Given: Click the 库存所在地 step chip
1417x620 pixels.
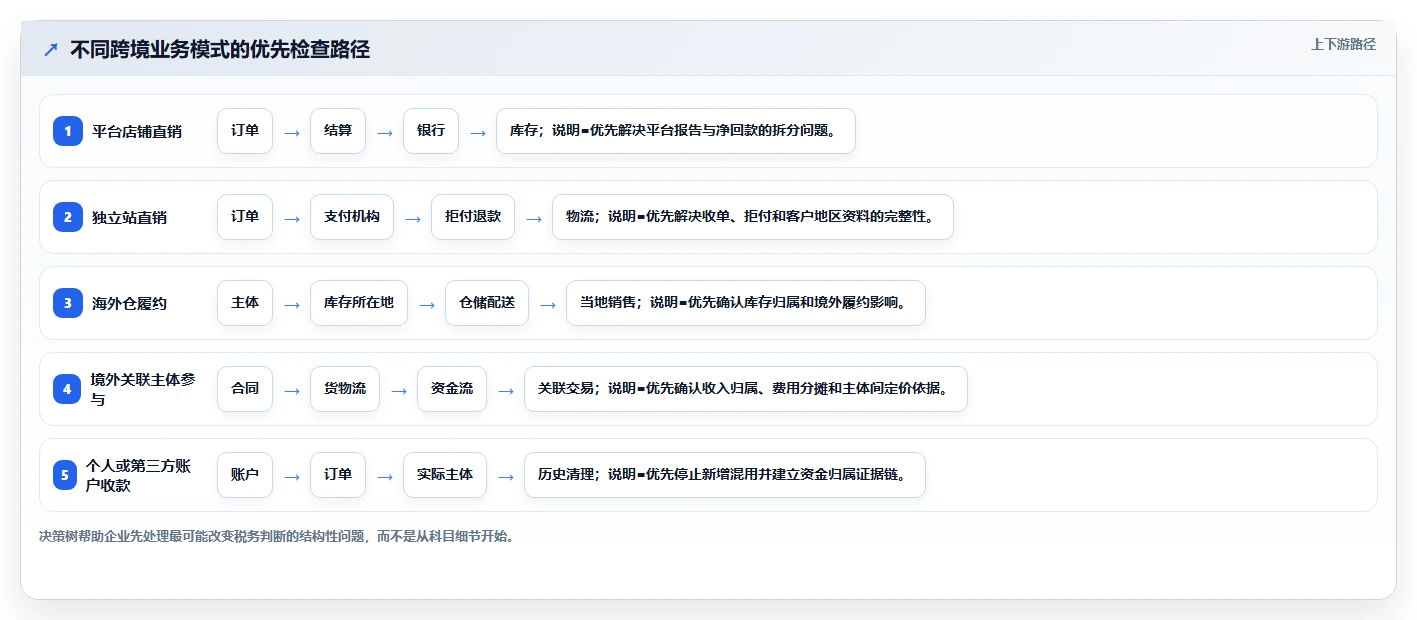Looking at the screenshot, I should pyautogui.click(x=359, y=303).
